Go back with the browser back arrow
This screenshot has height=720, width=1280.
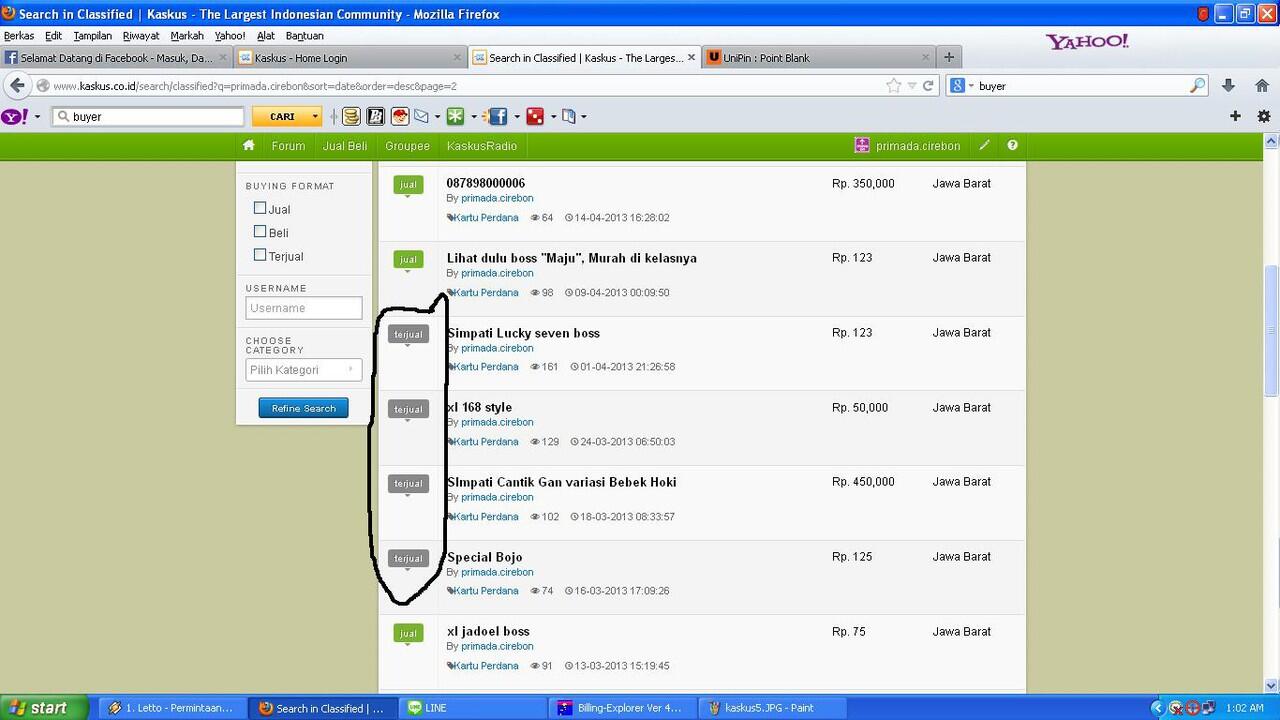tap(17, 86)
